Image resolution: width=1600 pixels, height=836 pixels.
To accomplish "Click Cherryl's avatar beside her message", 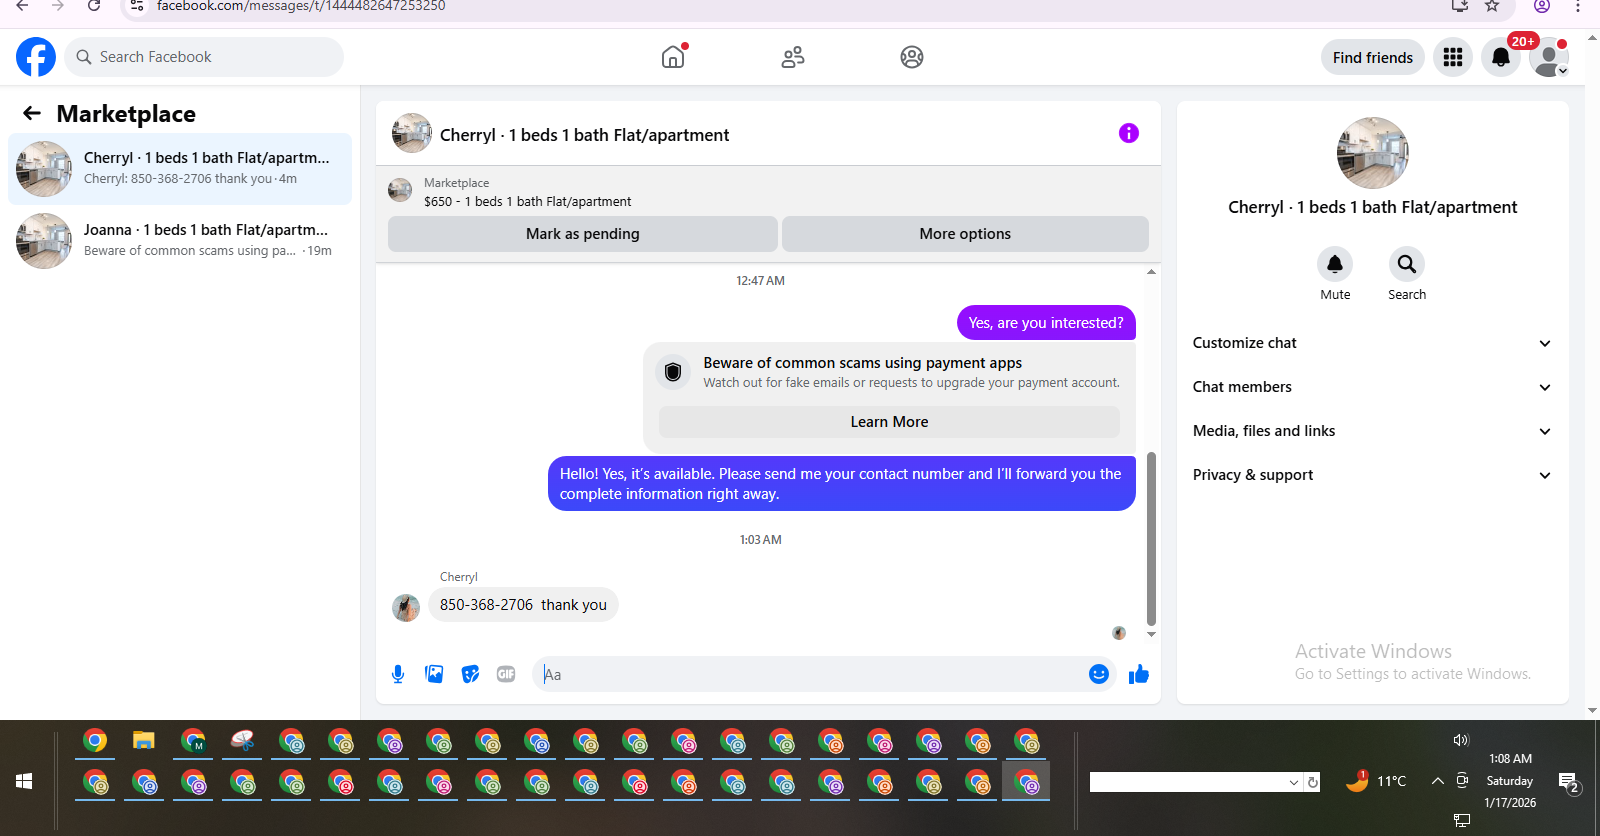I will point(406,608).
